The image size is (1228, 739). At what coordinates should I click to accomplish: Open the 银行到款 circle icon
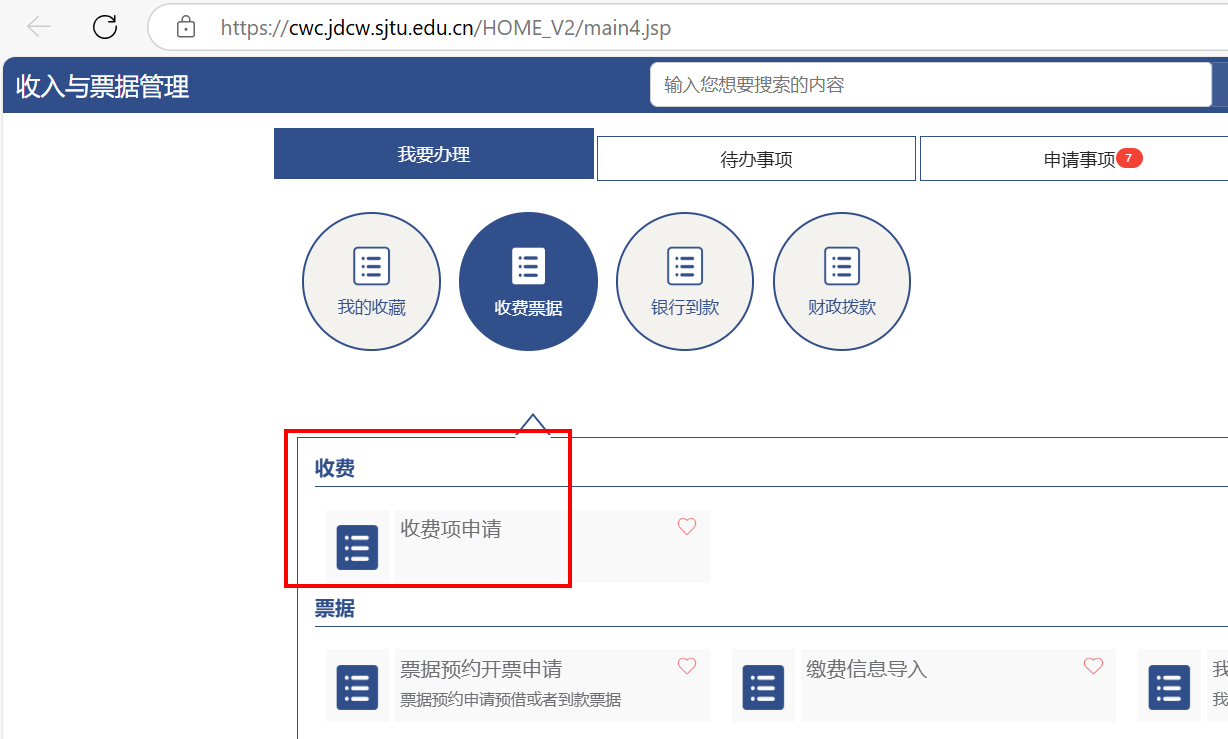[x=685, y=281]
